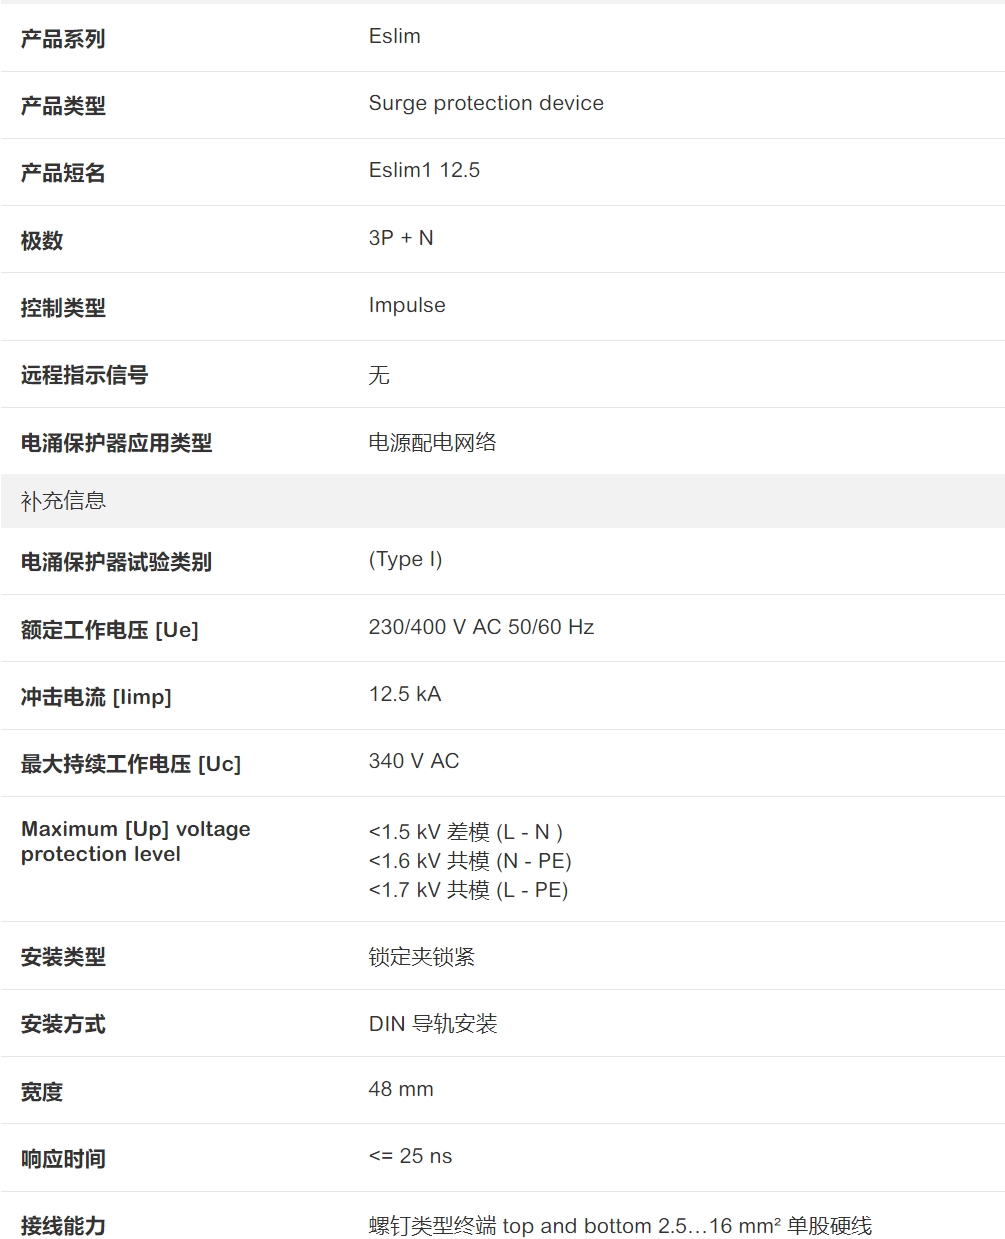1005x1239 pixels.
Task: Click the 产品系列 row label
Action: (x=63, y=39)
